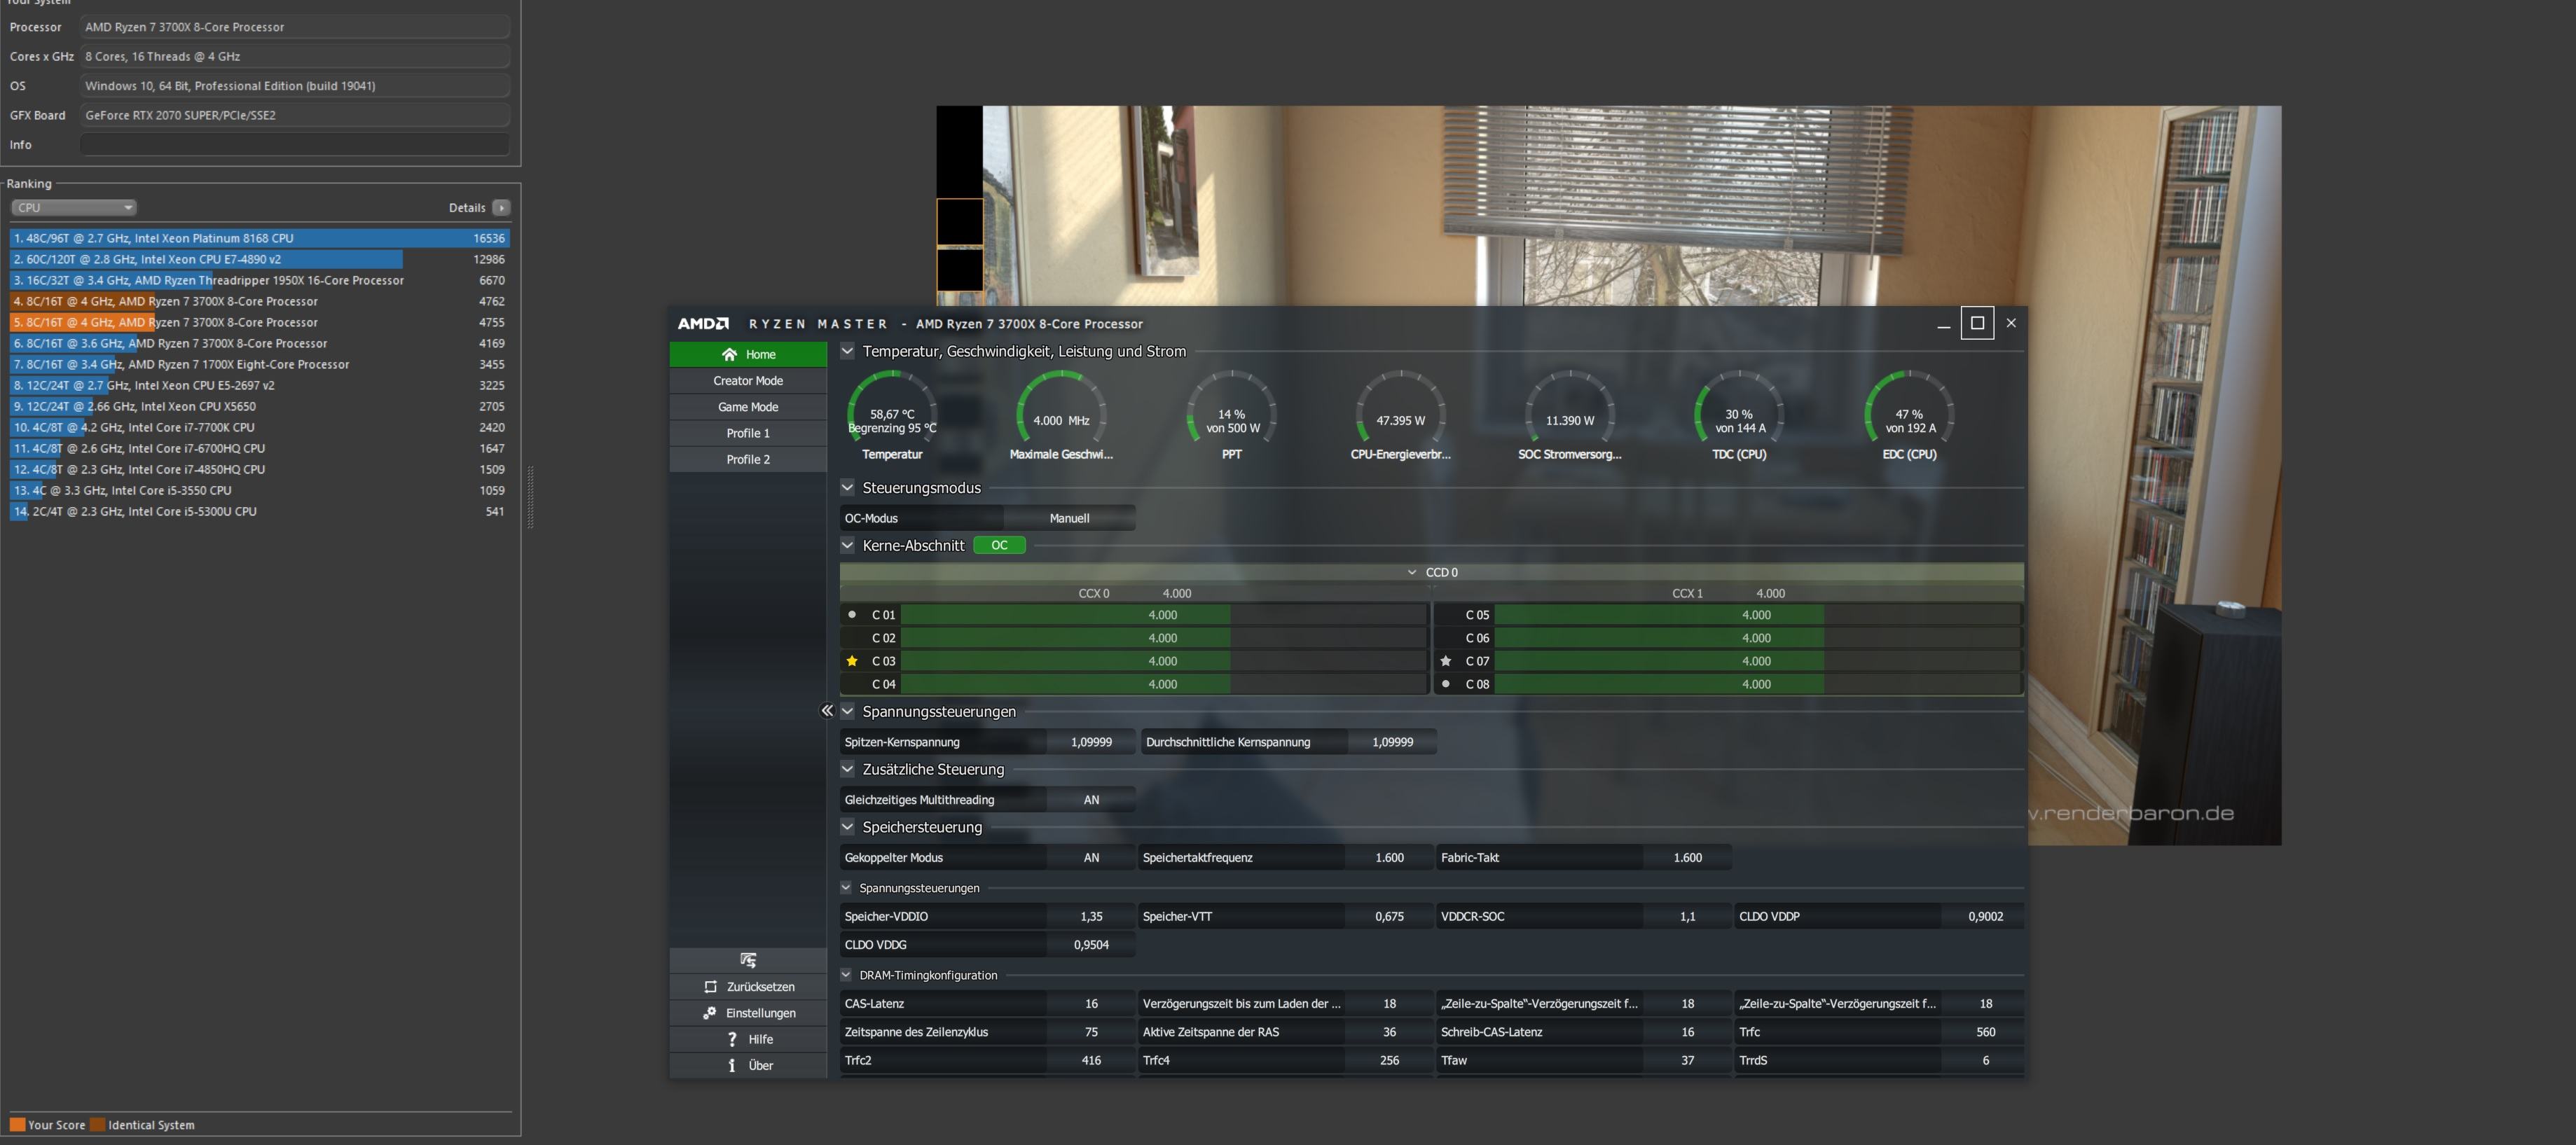Collapse the sidebar with the double-chevron arrow
The height and width of the screenshot is (1145, 2576).
(827, 710)
